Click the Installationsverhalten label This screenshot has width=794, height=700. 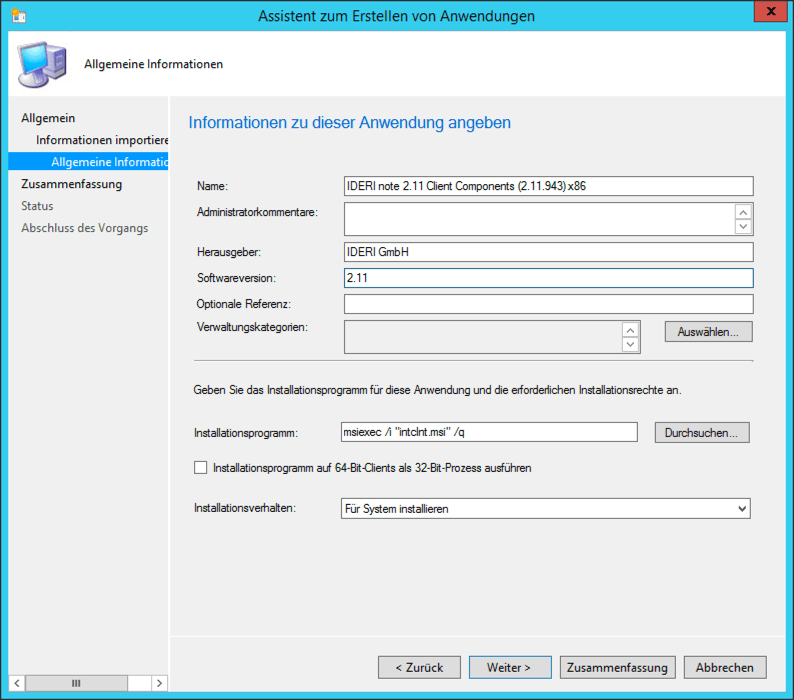245,508
